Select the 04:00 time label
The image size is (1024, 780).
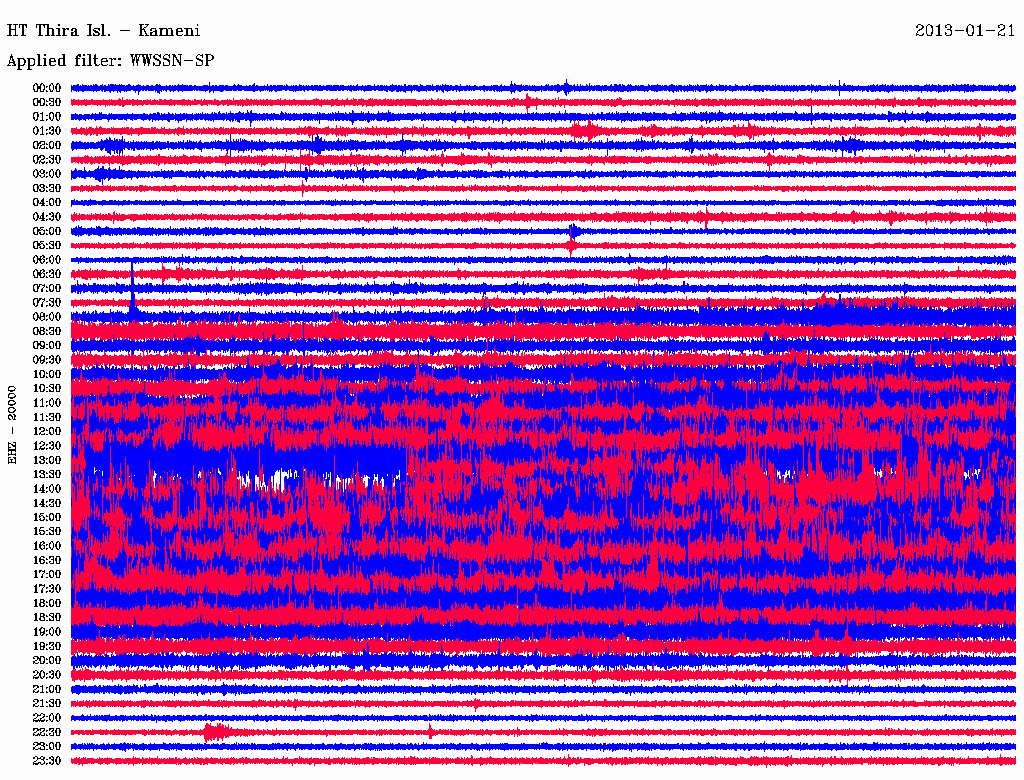(46, 203)
